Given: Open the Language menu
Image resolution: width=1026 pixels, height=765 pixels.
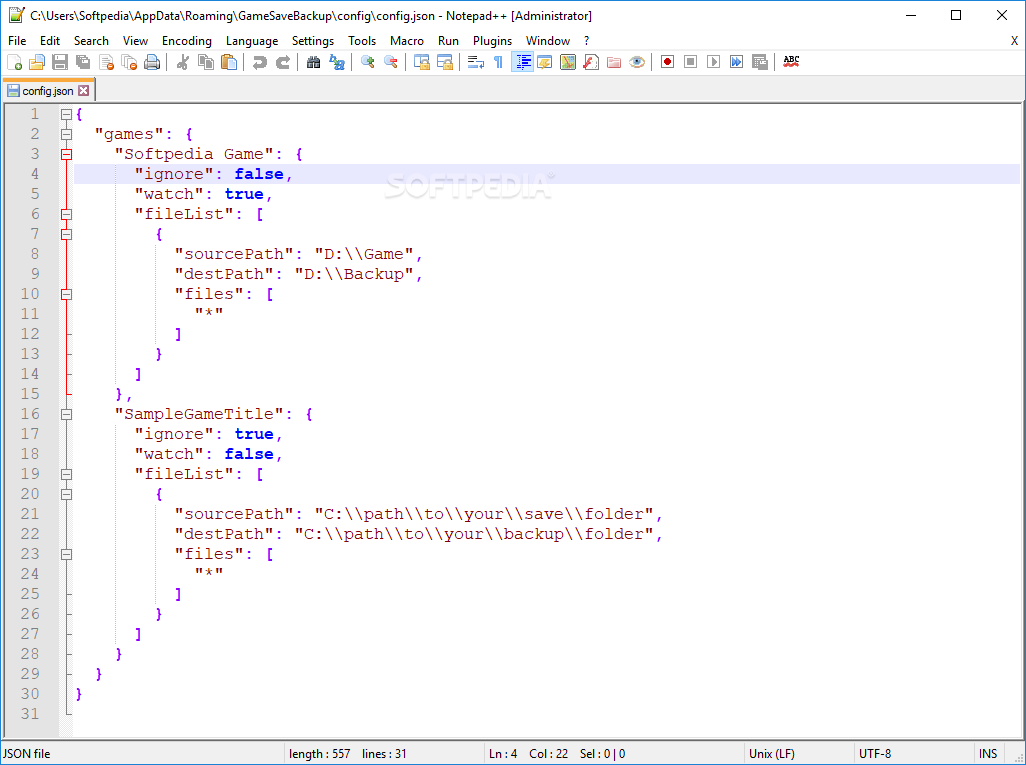Looking at the screenshot, I should pos(252,41).
